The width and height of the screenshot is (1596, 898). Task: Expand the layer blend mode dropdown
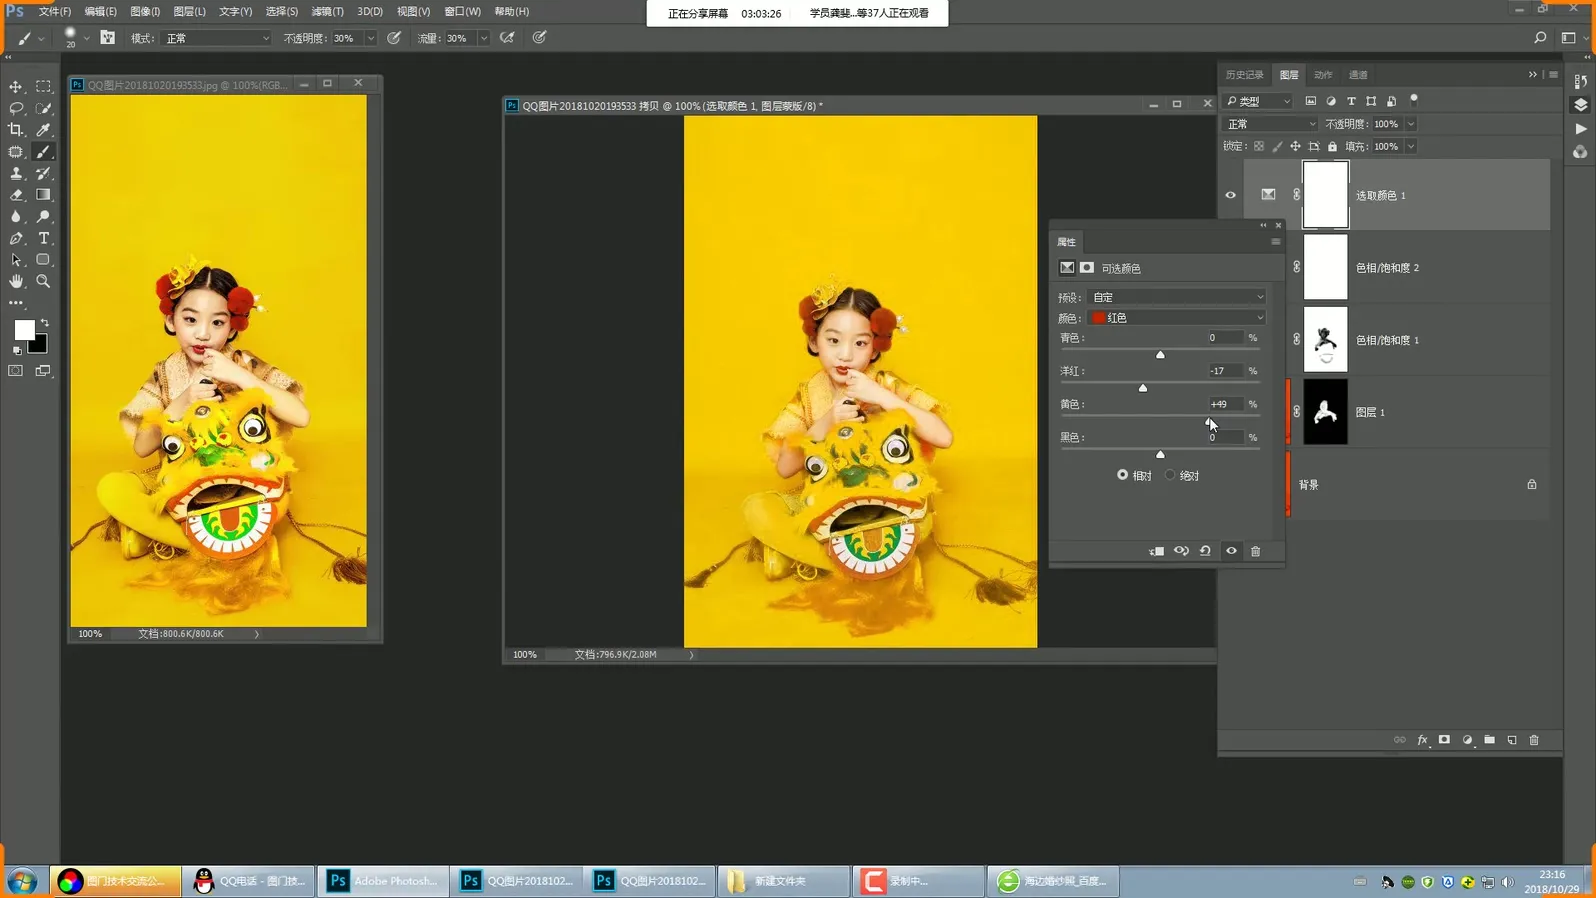coord(1270,124)
